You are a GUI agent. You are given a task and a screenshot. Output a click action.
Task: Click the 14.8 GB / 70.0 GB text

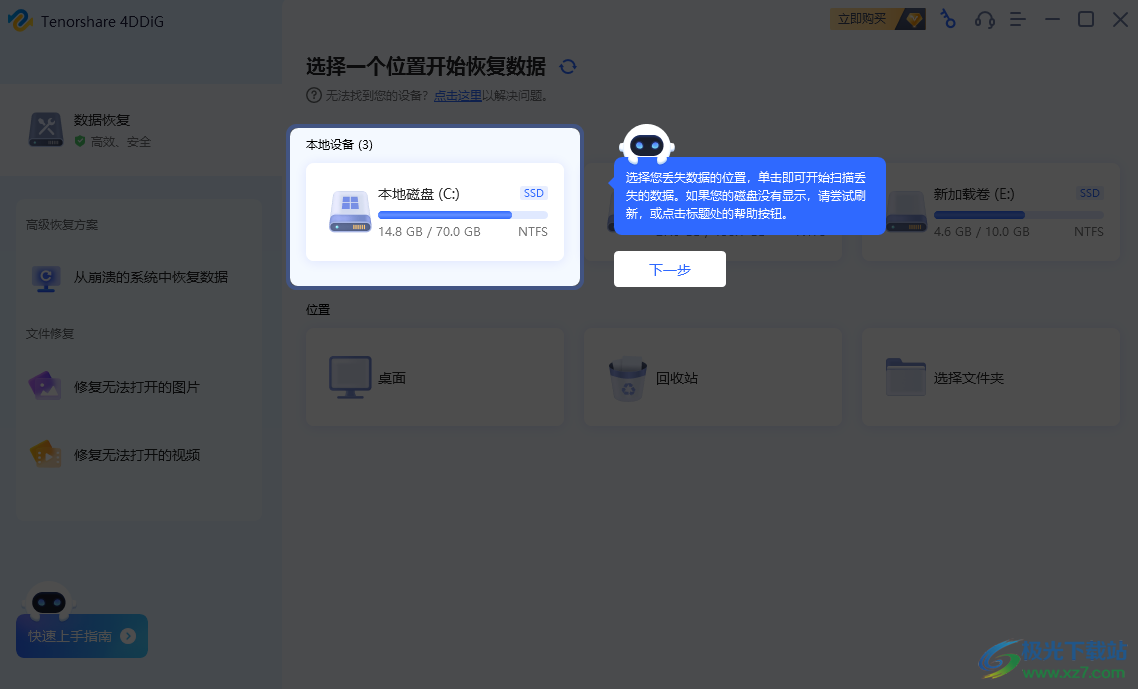(429, 232)
